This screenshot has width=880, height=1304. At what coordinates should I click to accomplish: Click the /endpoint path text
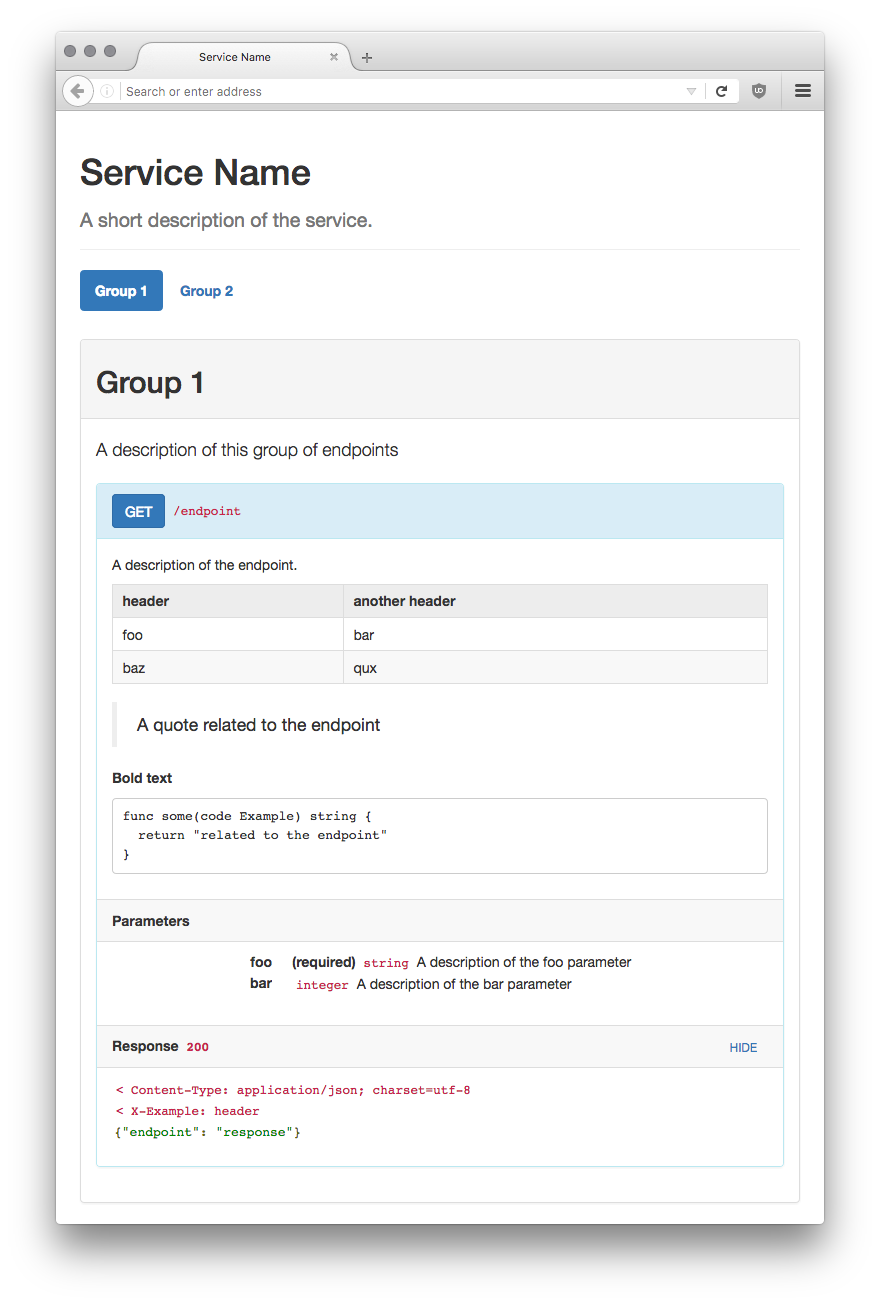pos(207,511)
